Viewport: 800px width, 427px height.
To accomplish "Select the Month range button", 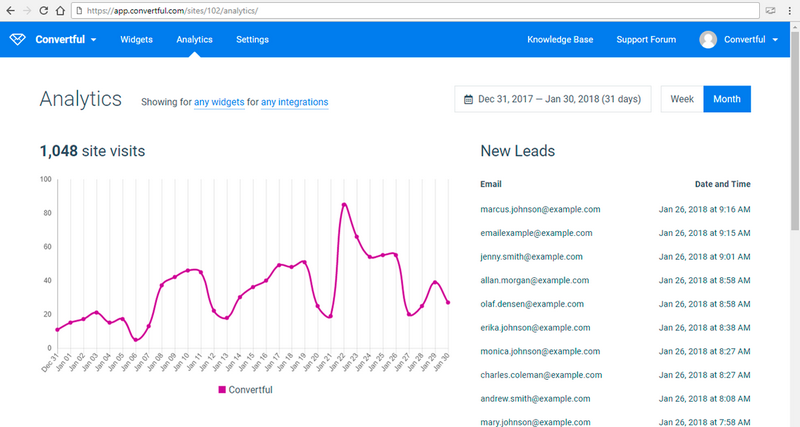I will tap(727, 99).
